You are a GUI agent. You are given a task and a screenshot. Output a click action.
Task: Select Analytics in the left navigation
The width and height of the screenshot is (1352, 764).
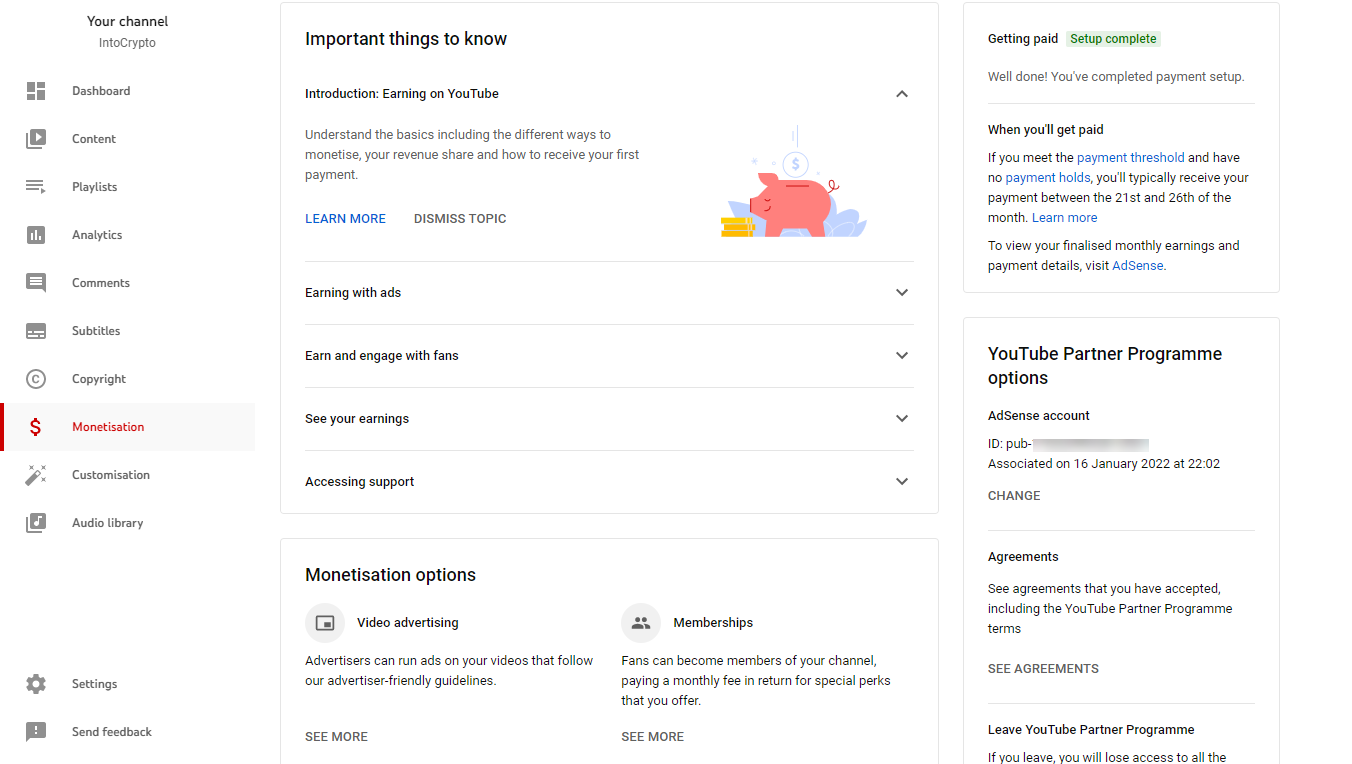coord(128,235)
